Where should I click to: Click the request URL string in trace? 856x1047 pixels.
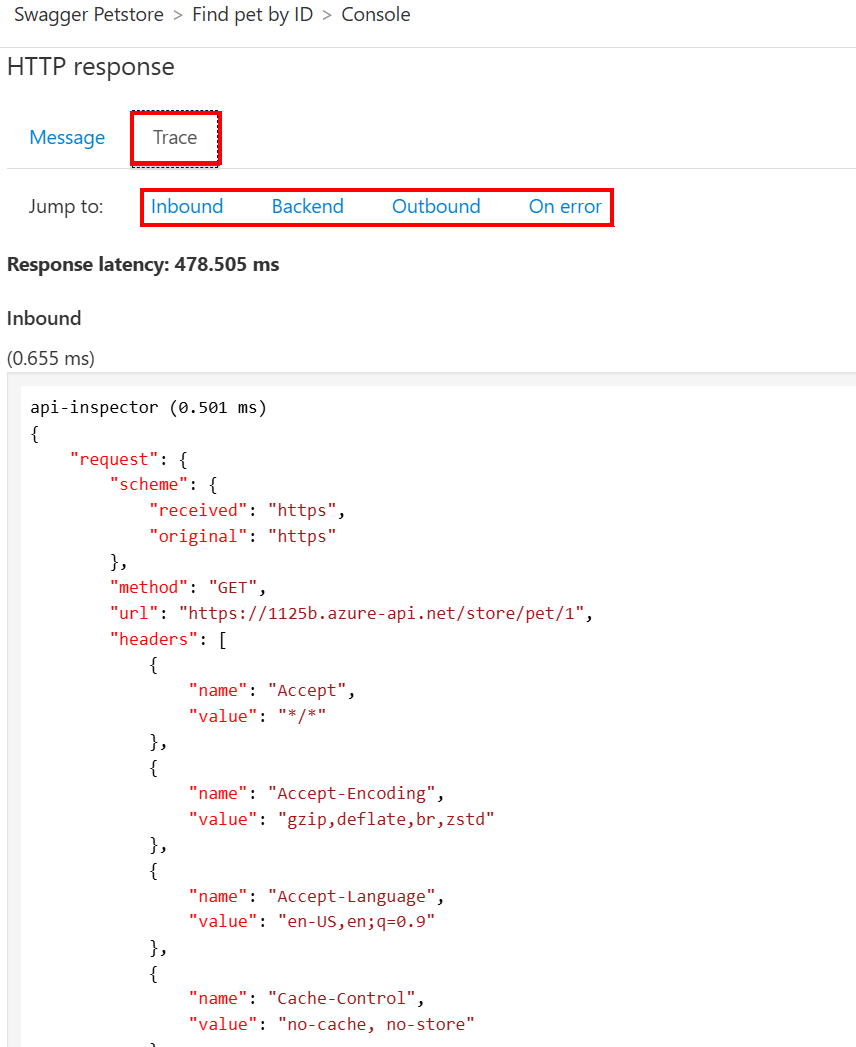click(x=386, y=613)
